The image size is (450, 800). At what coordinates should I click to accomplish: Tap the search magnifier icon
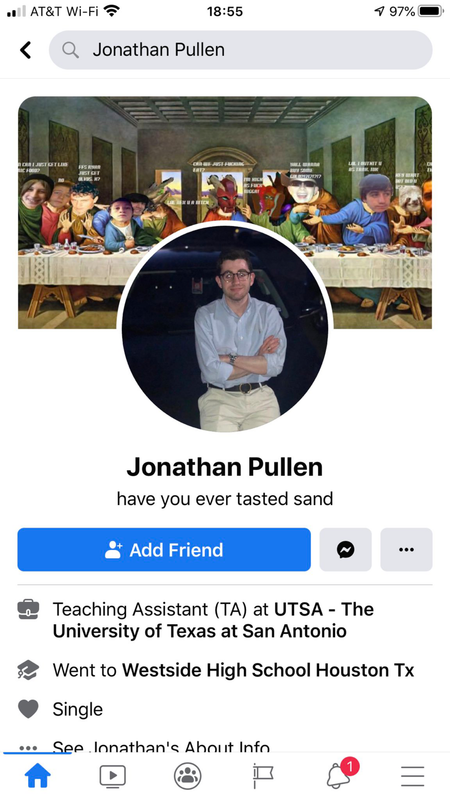pos(70,50)
